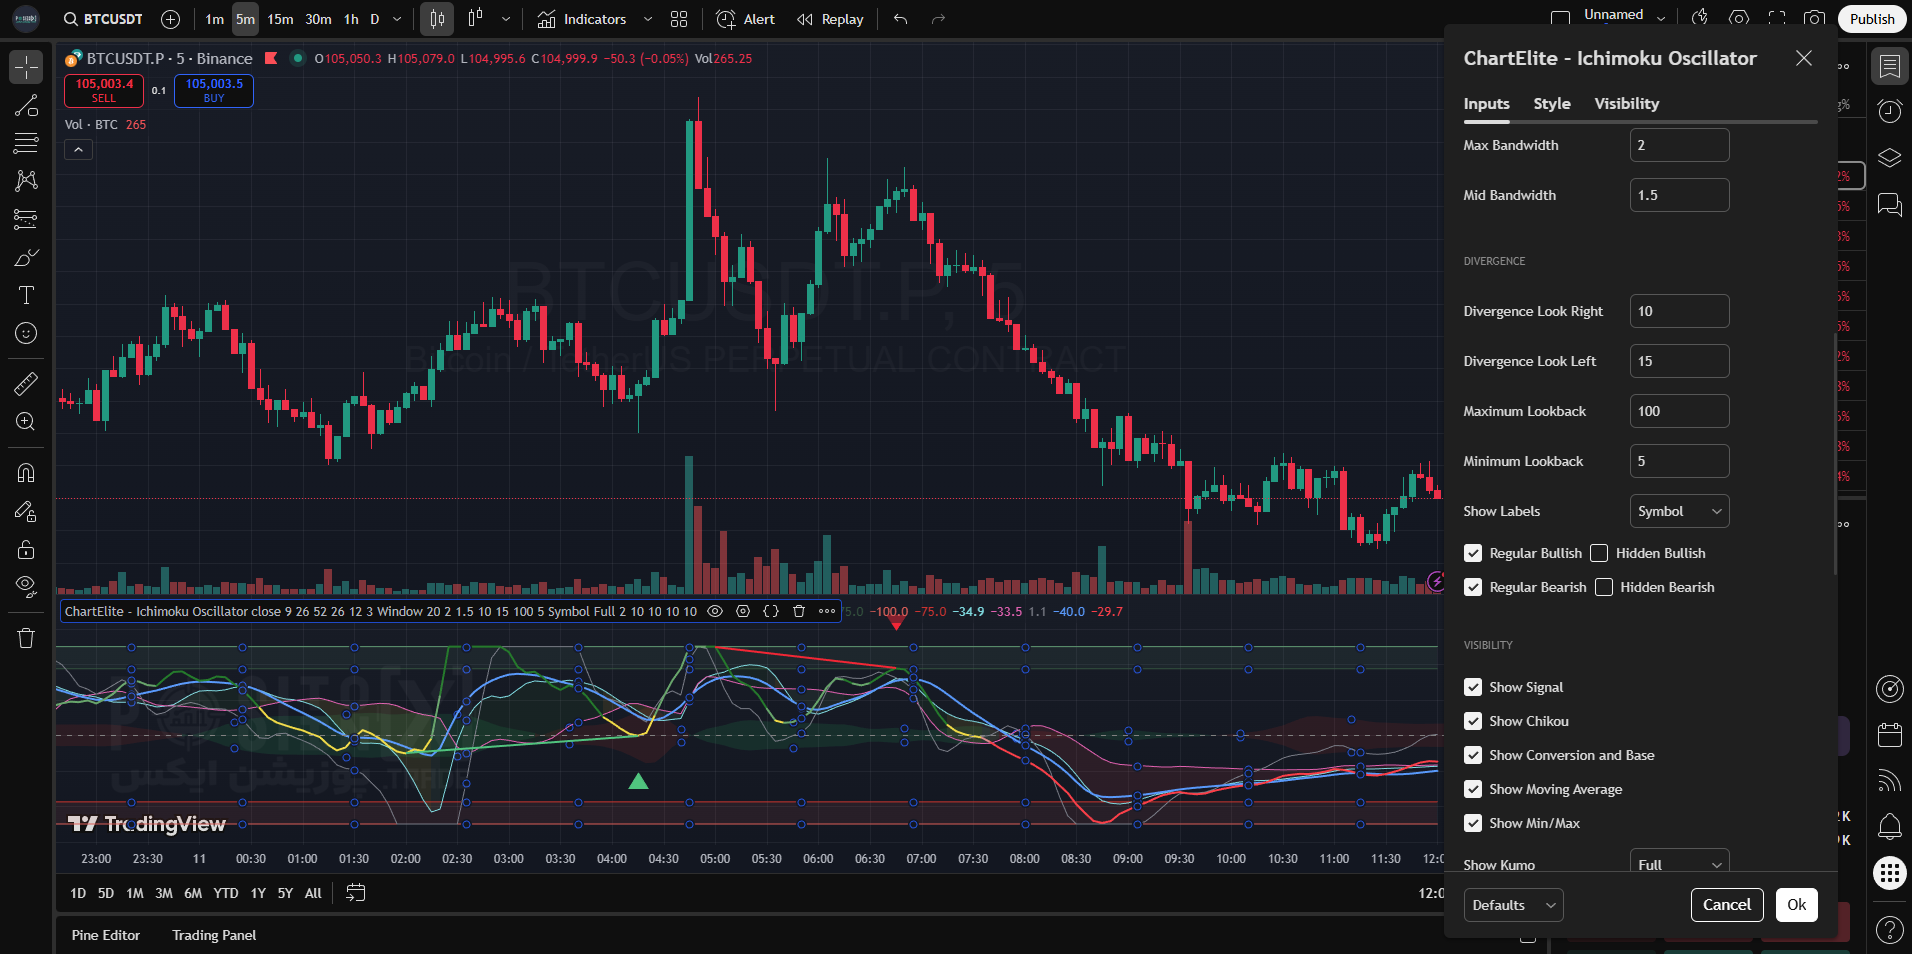The image size is (1912, 954).
Task: Open the Show Kumo Full dropdown
Action: click(x=1679, y=864)
